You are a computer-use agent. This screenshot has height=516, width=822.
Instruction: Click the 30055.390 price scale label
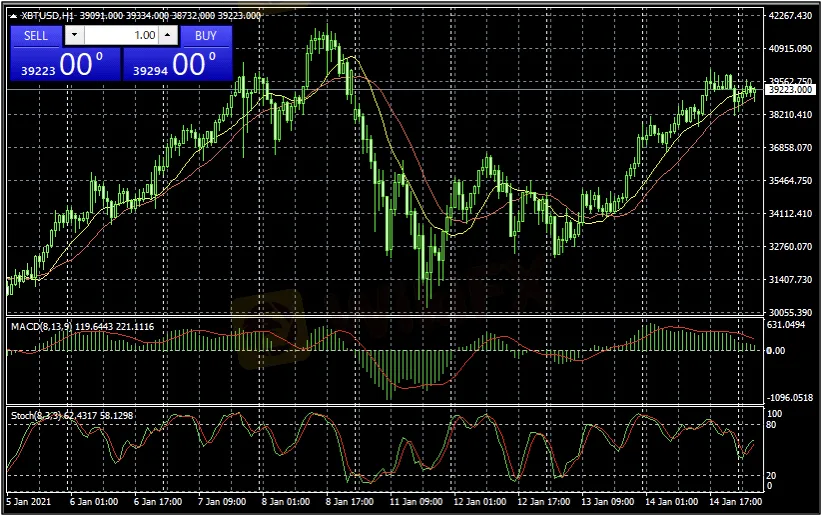(789, 312)
